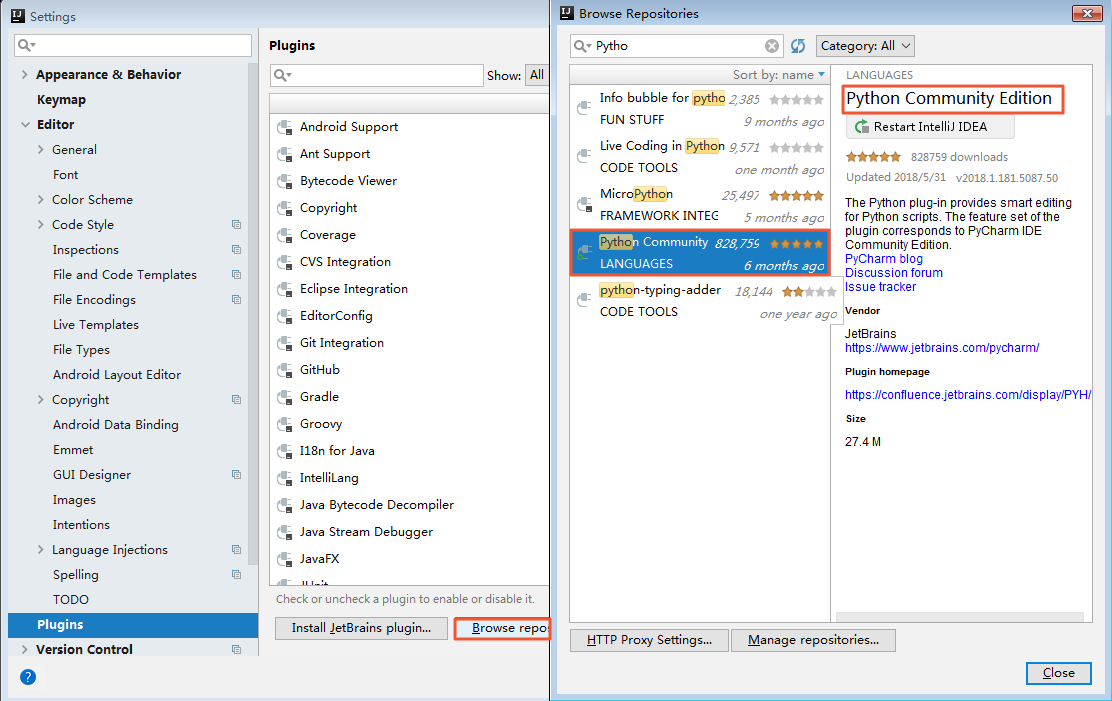
Task: Select Live Templates in Settings tree
Action: (96, 325)
